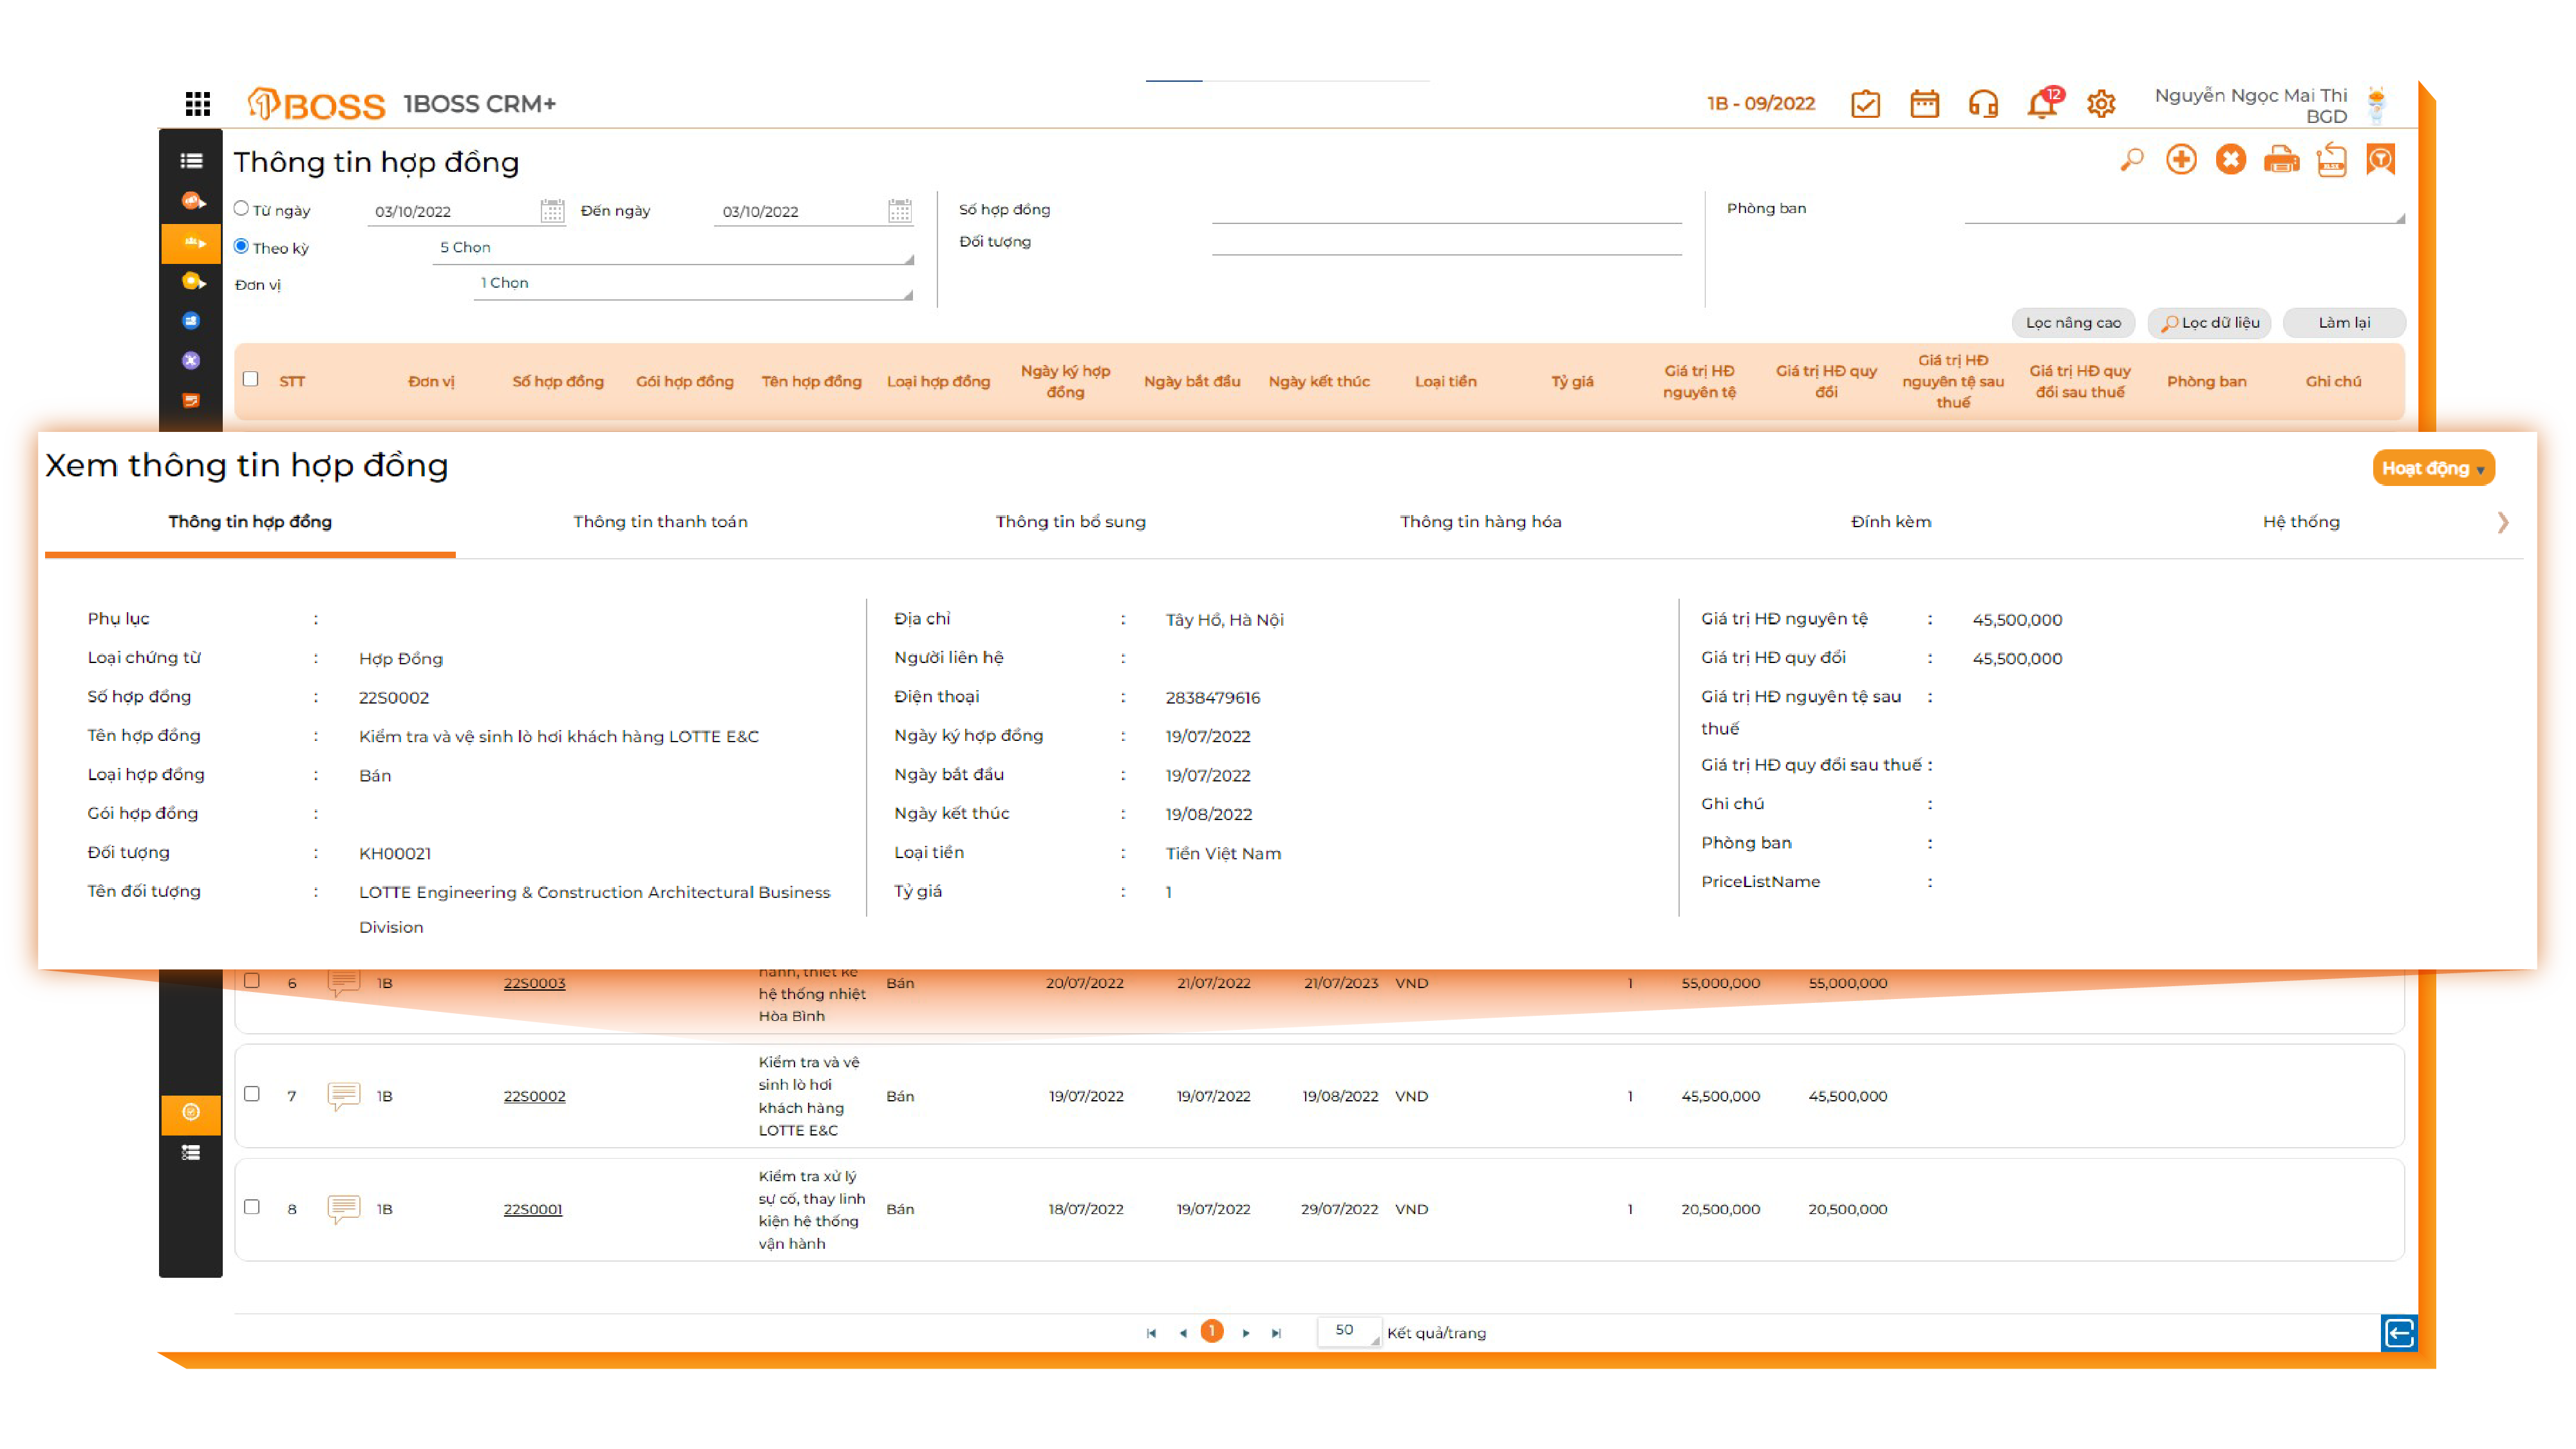Click the notification bell icon
Screen dimensions: 2576x1449
point(2040,104)
